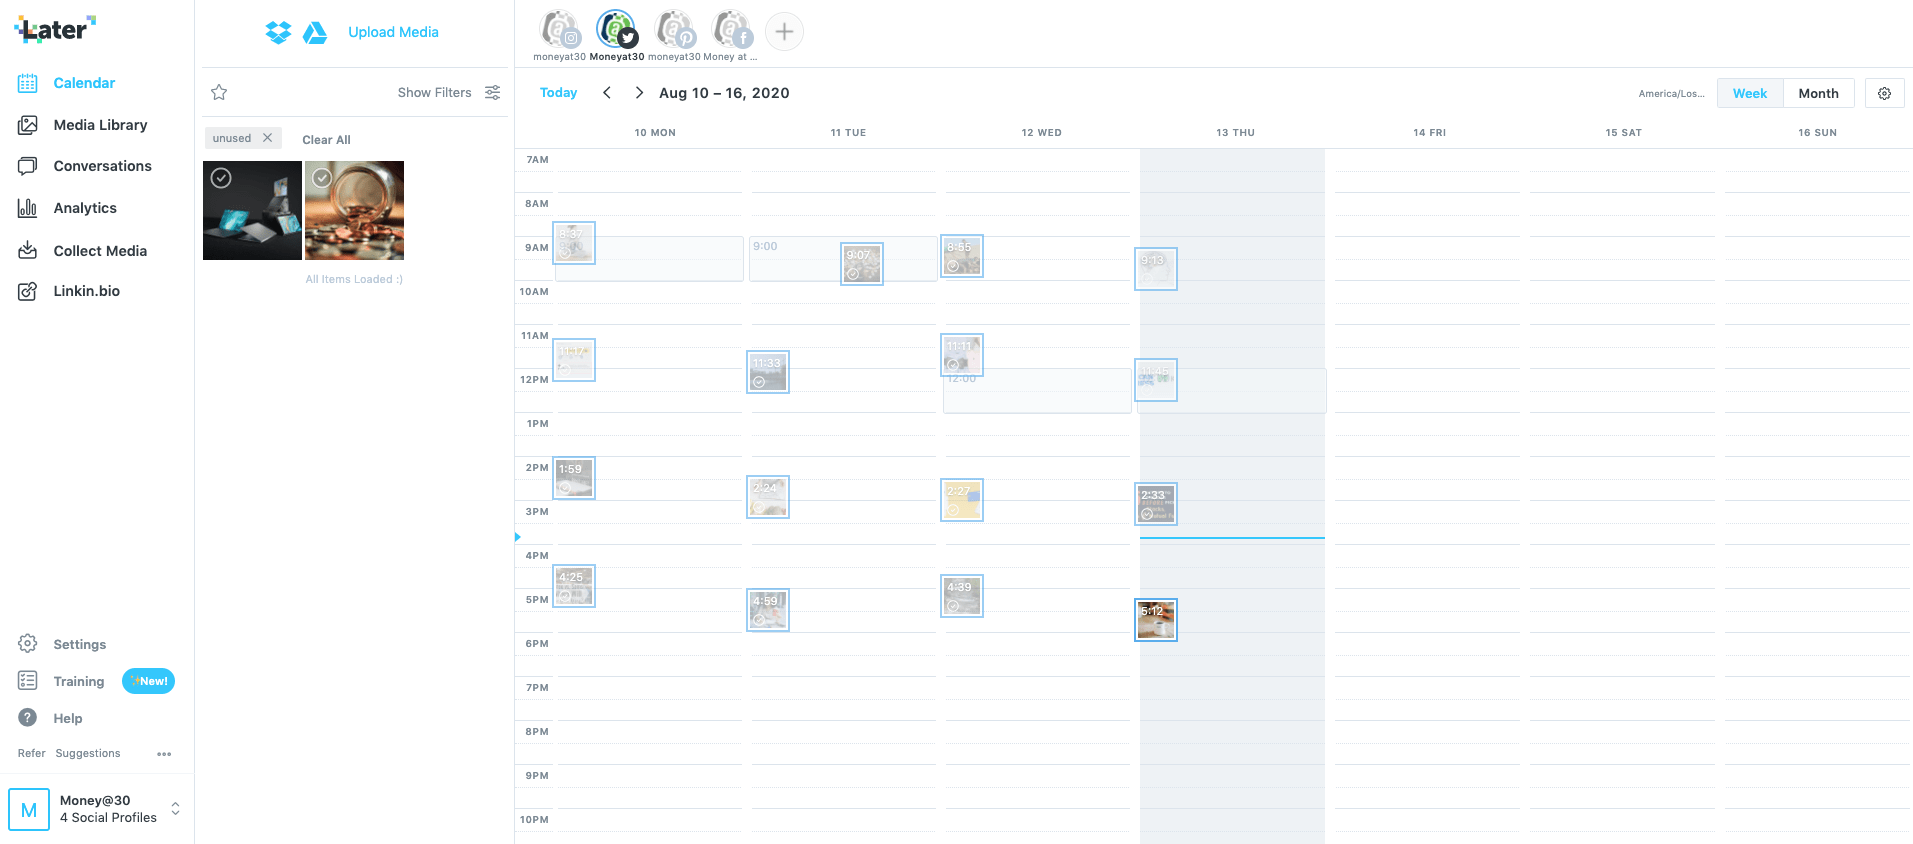Select the tech gadgets media thumbnail
Image resolution: width=1913 pixels, height=844 pixels.
(252, 210)
